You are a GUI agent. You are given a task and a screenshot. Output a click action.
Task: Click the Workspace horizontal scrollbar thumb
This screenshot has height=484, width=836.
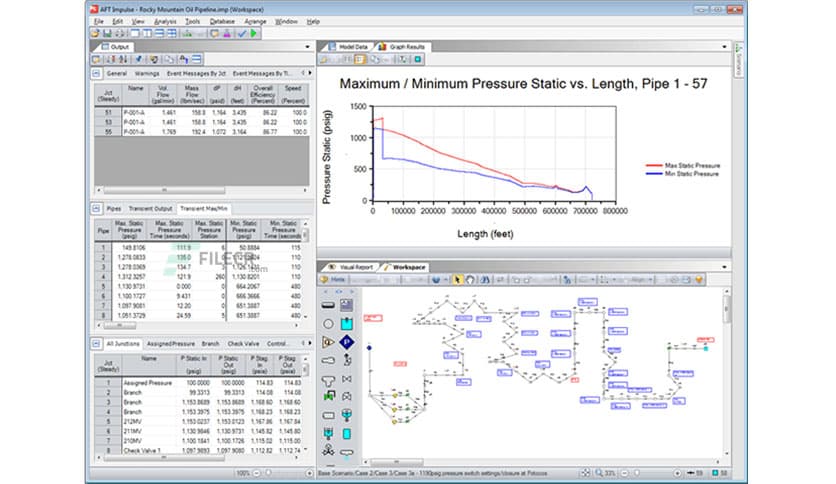pos(397,462)
